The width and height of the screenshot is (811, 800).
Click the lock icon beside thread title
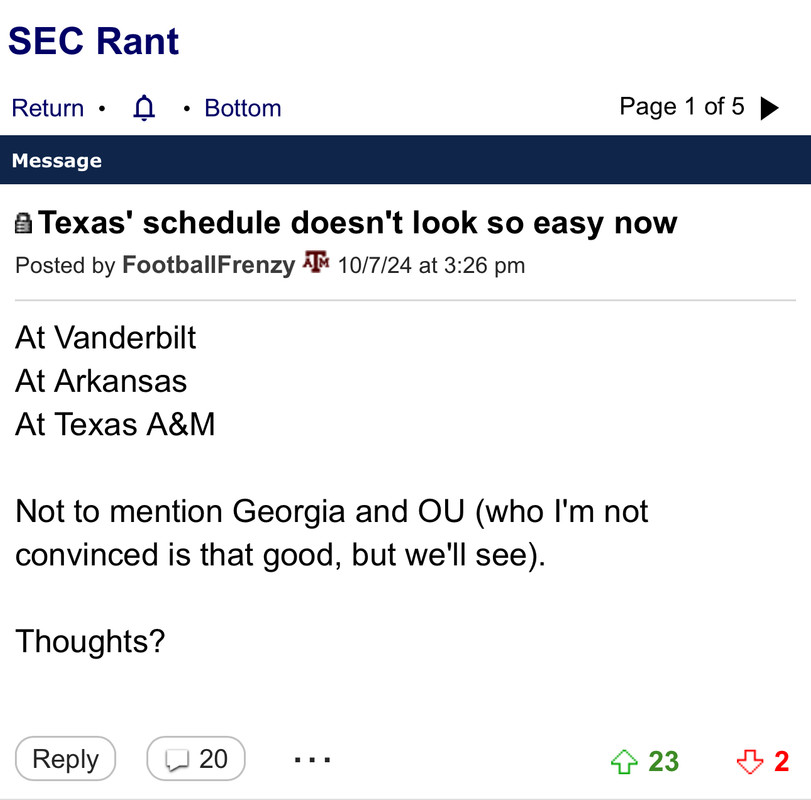[x=24, y=224]
